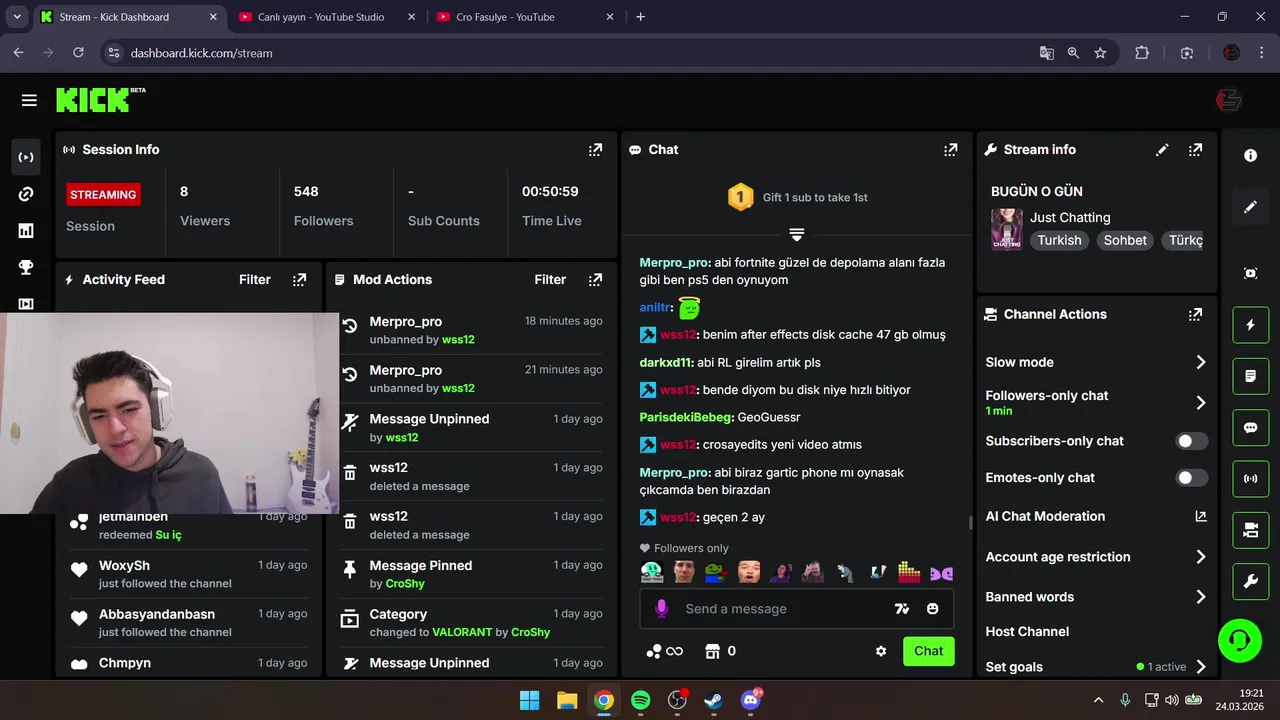Open Discord from the taskbar

[x=751, y=700]
